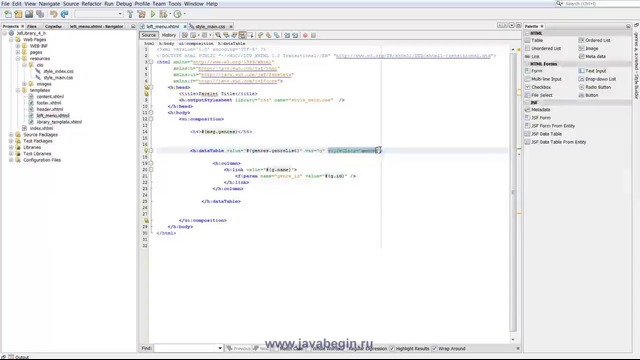The width and height of the screenshot is (640, 360).
Task: Open the Tools menu
Action: pos(174,4)
